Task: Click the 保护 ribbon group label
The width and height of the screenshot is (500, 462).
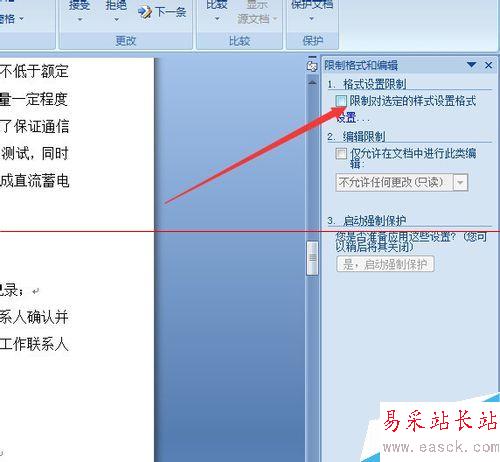Action: pos(313,41)
